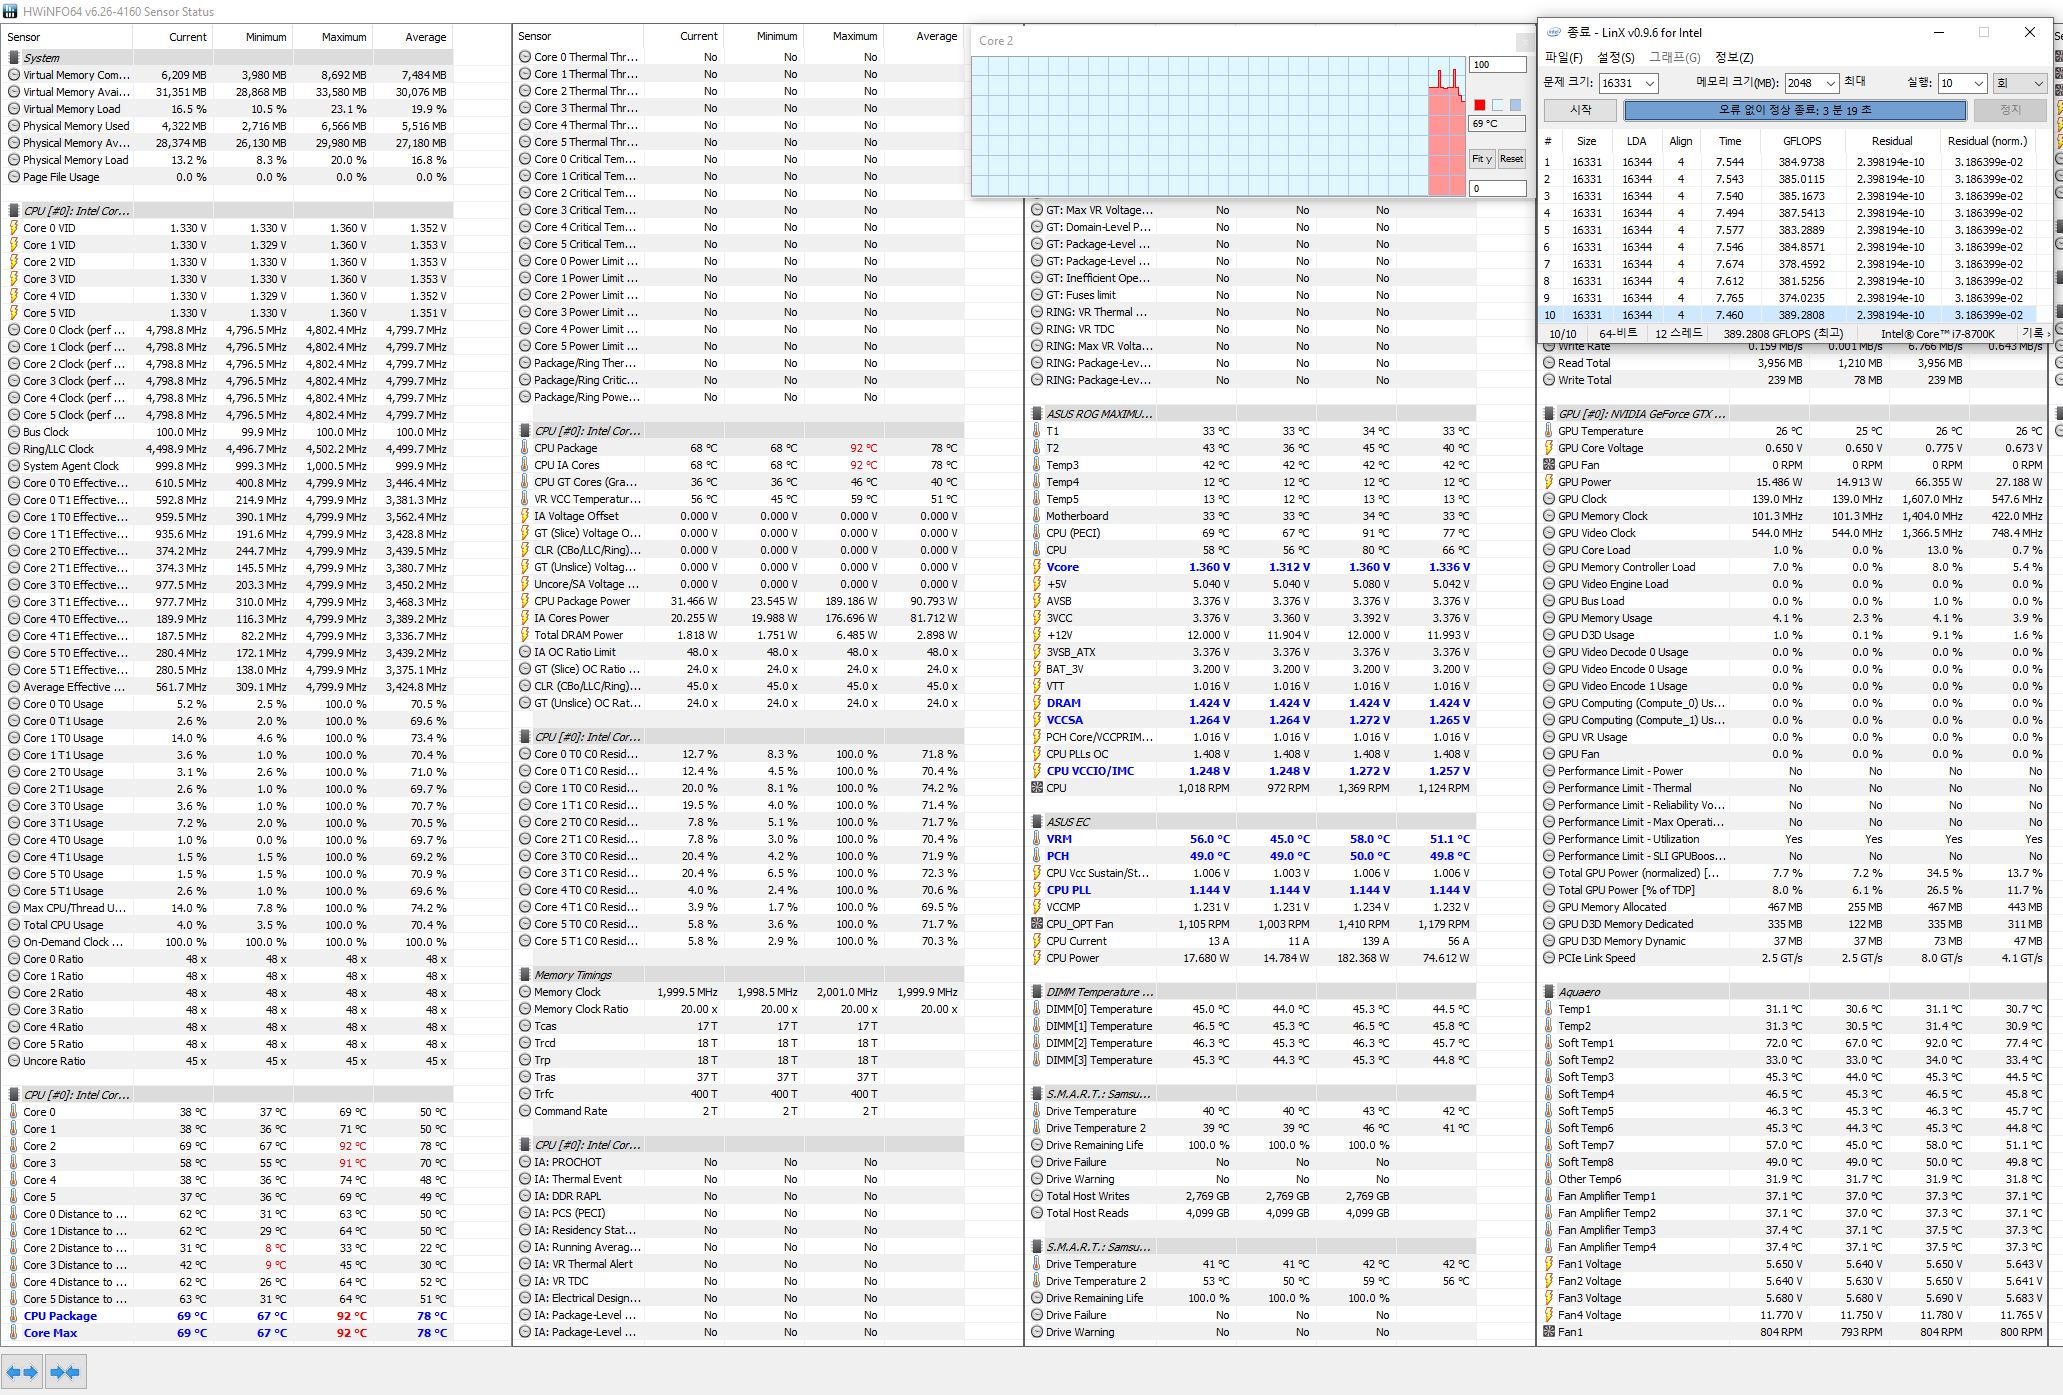Viewport: 2063px width, 1395px height.
Task: Click the Vcore lightning bolt icon
Action: (x=1037, y=567)
